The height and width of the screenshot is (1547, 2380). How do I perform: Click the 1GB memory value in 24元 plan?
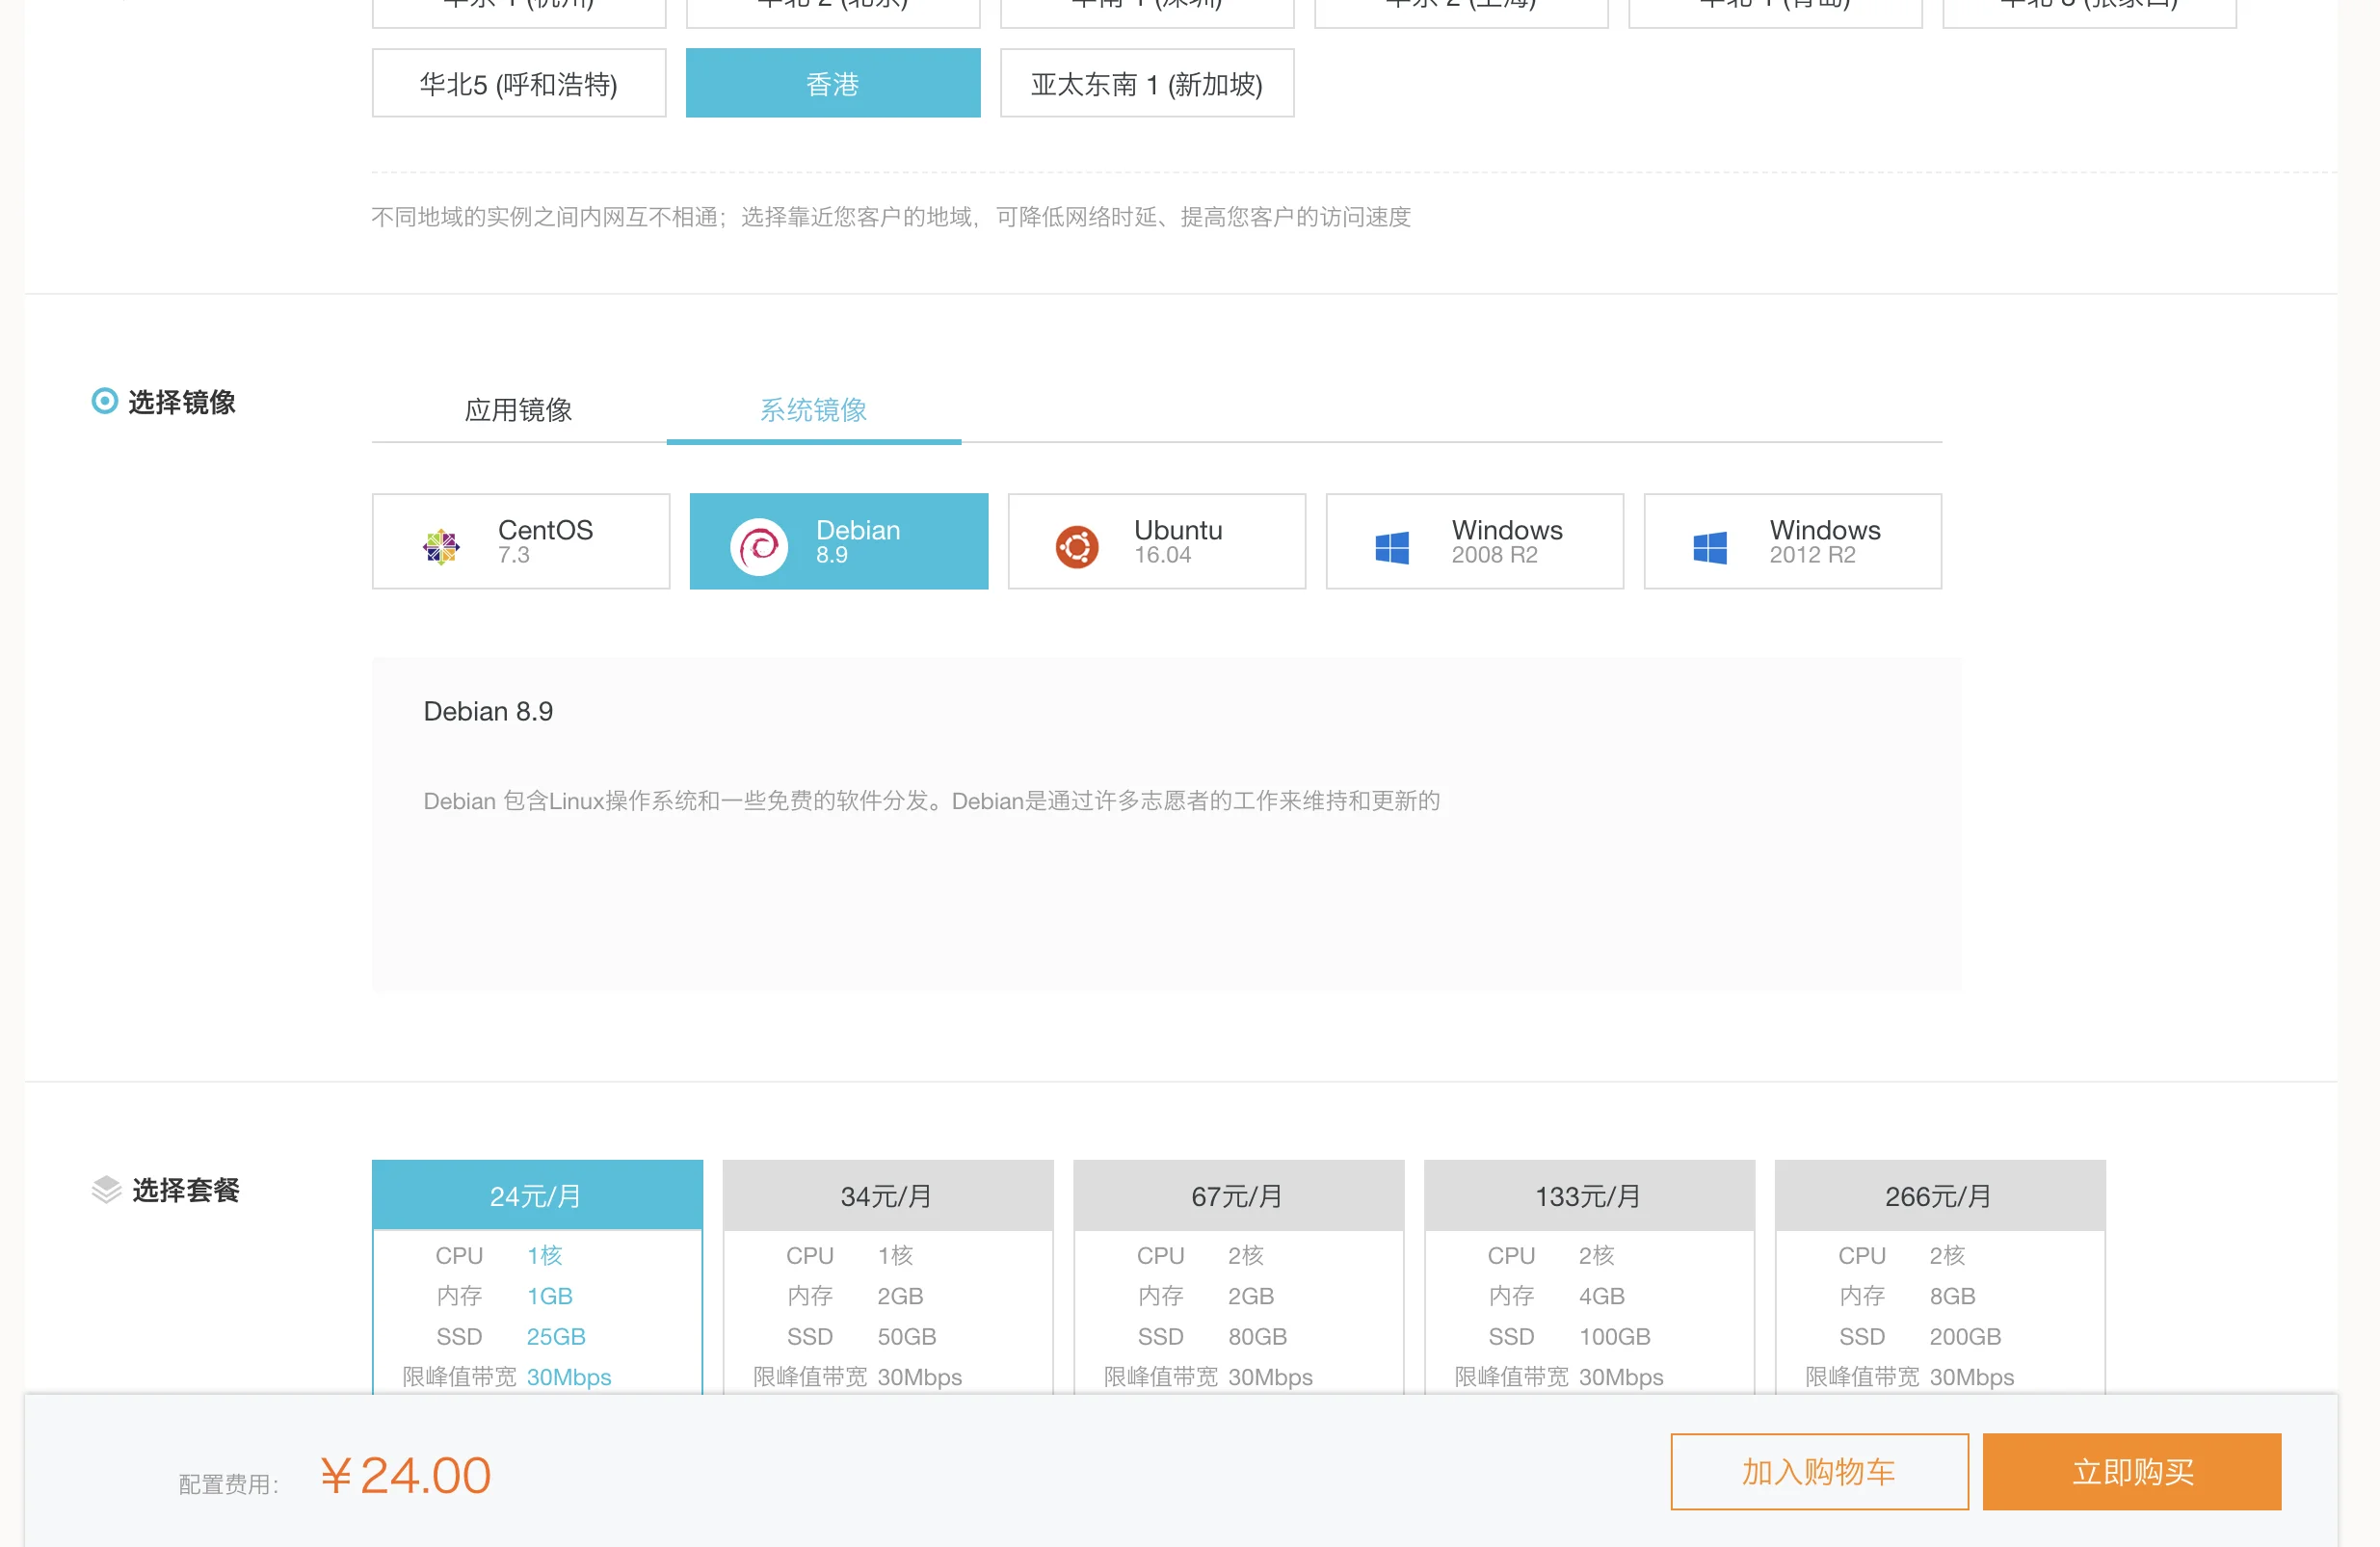(549, 1296)
